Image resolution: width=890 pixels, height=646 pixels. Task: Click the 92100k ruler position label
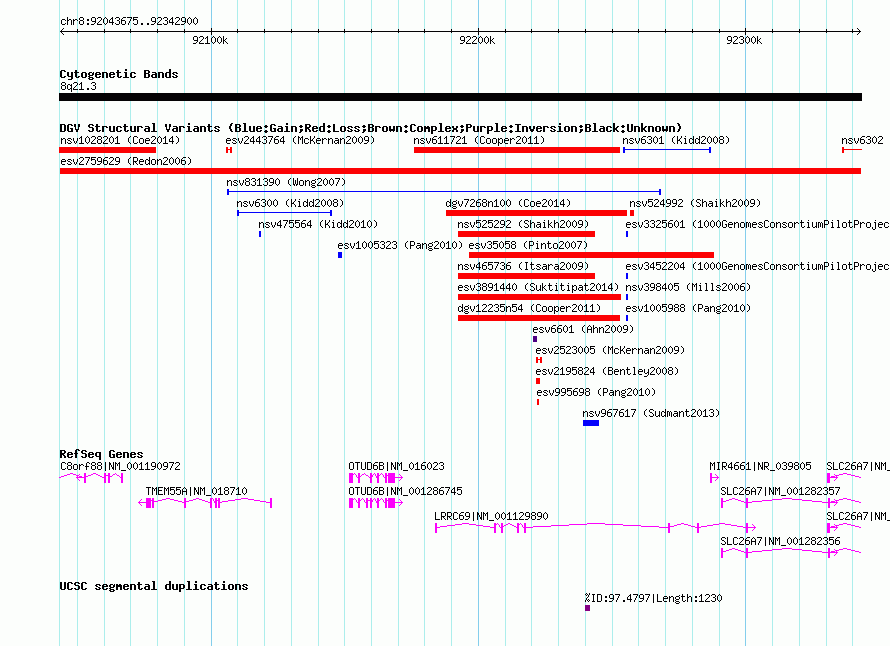click(210, 40)
